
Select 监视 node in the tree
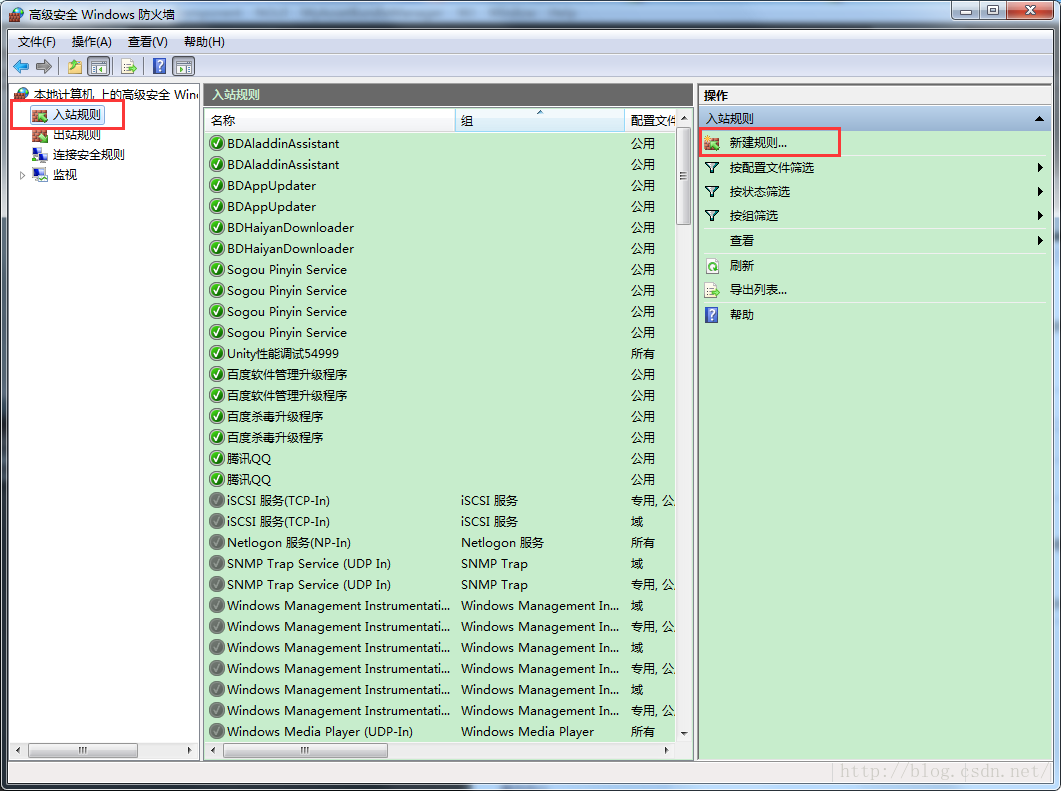click(x=65, y=175)
